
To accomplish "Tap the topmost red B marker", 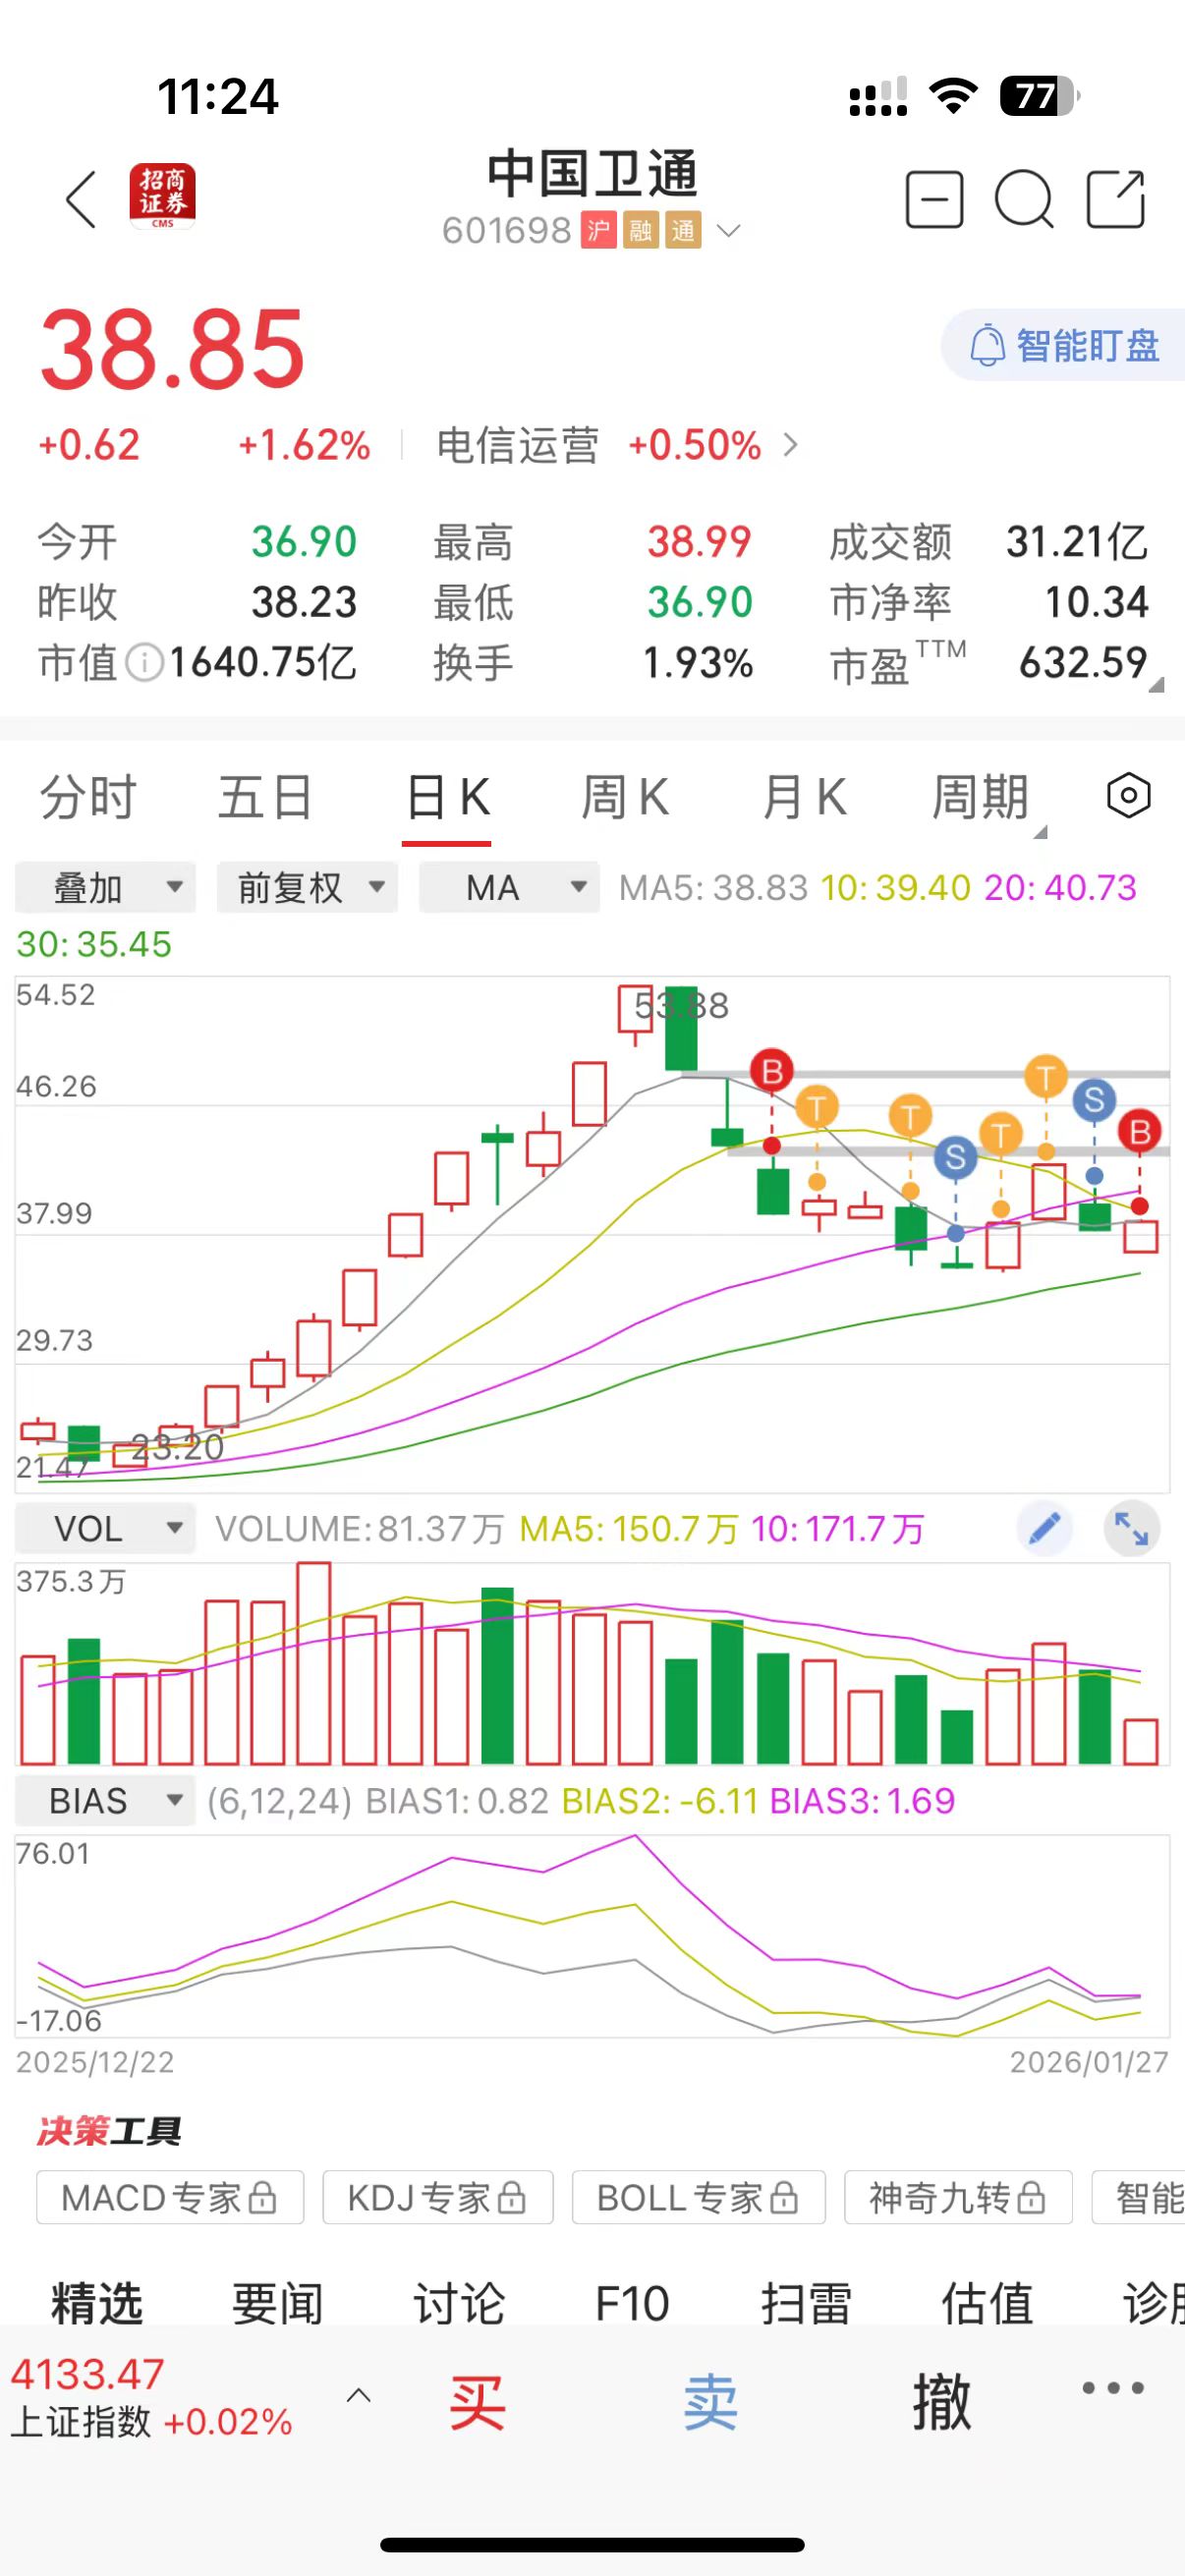I will click(x=772, y=1071).
